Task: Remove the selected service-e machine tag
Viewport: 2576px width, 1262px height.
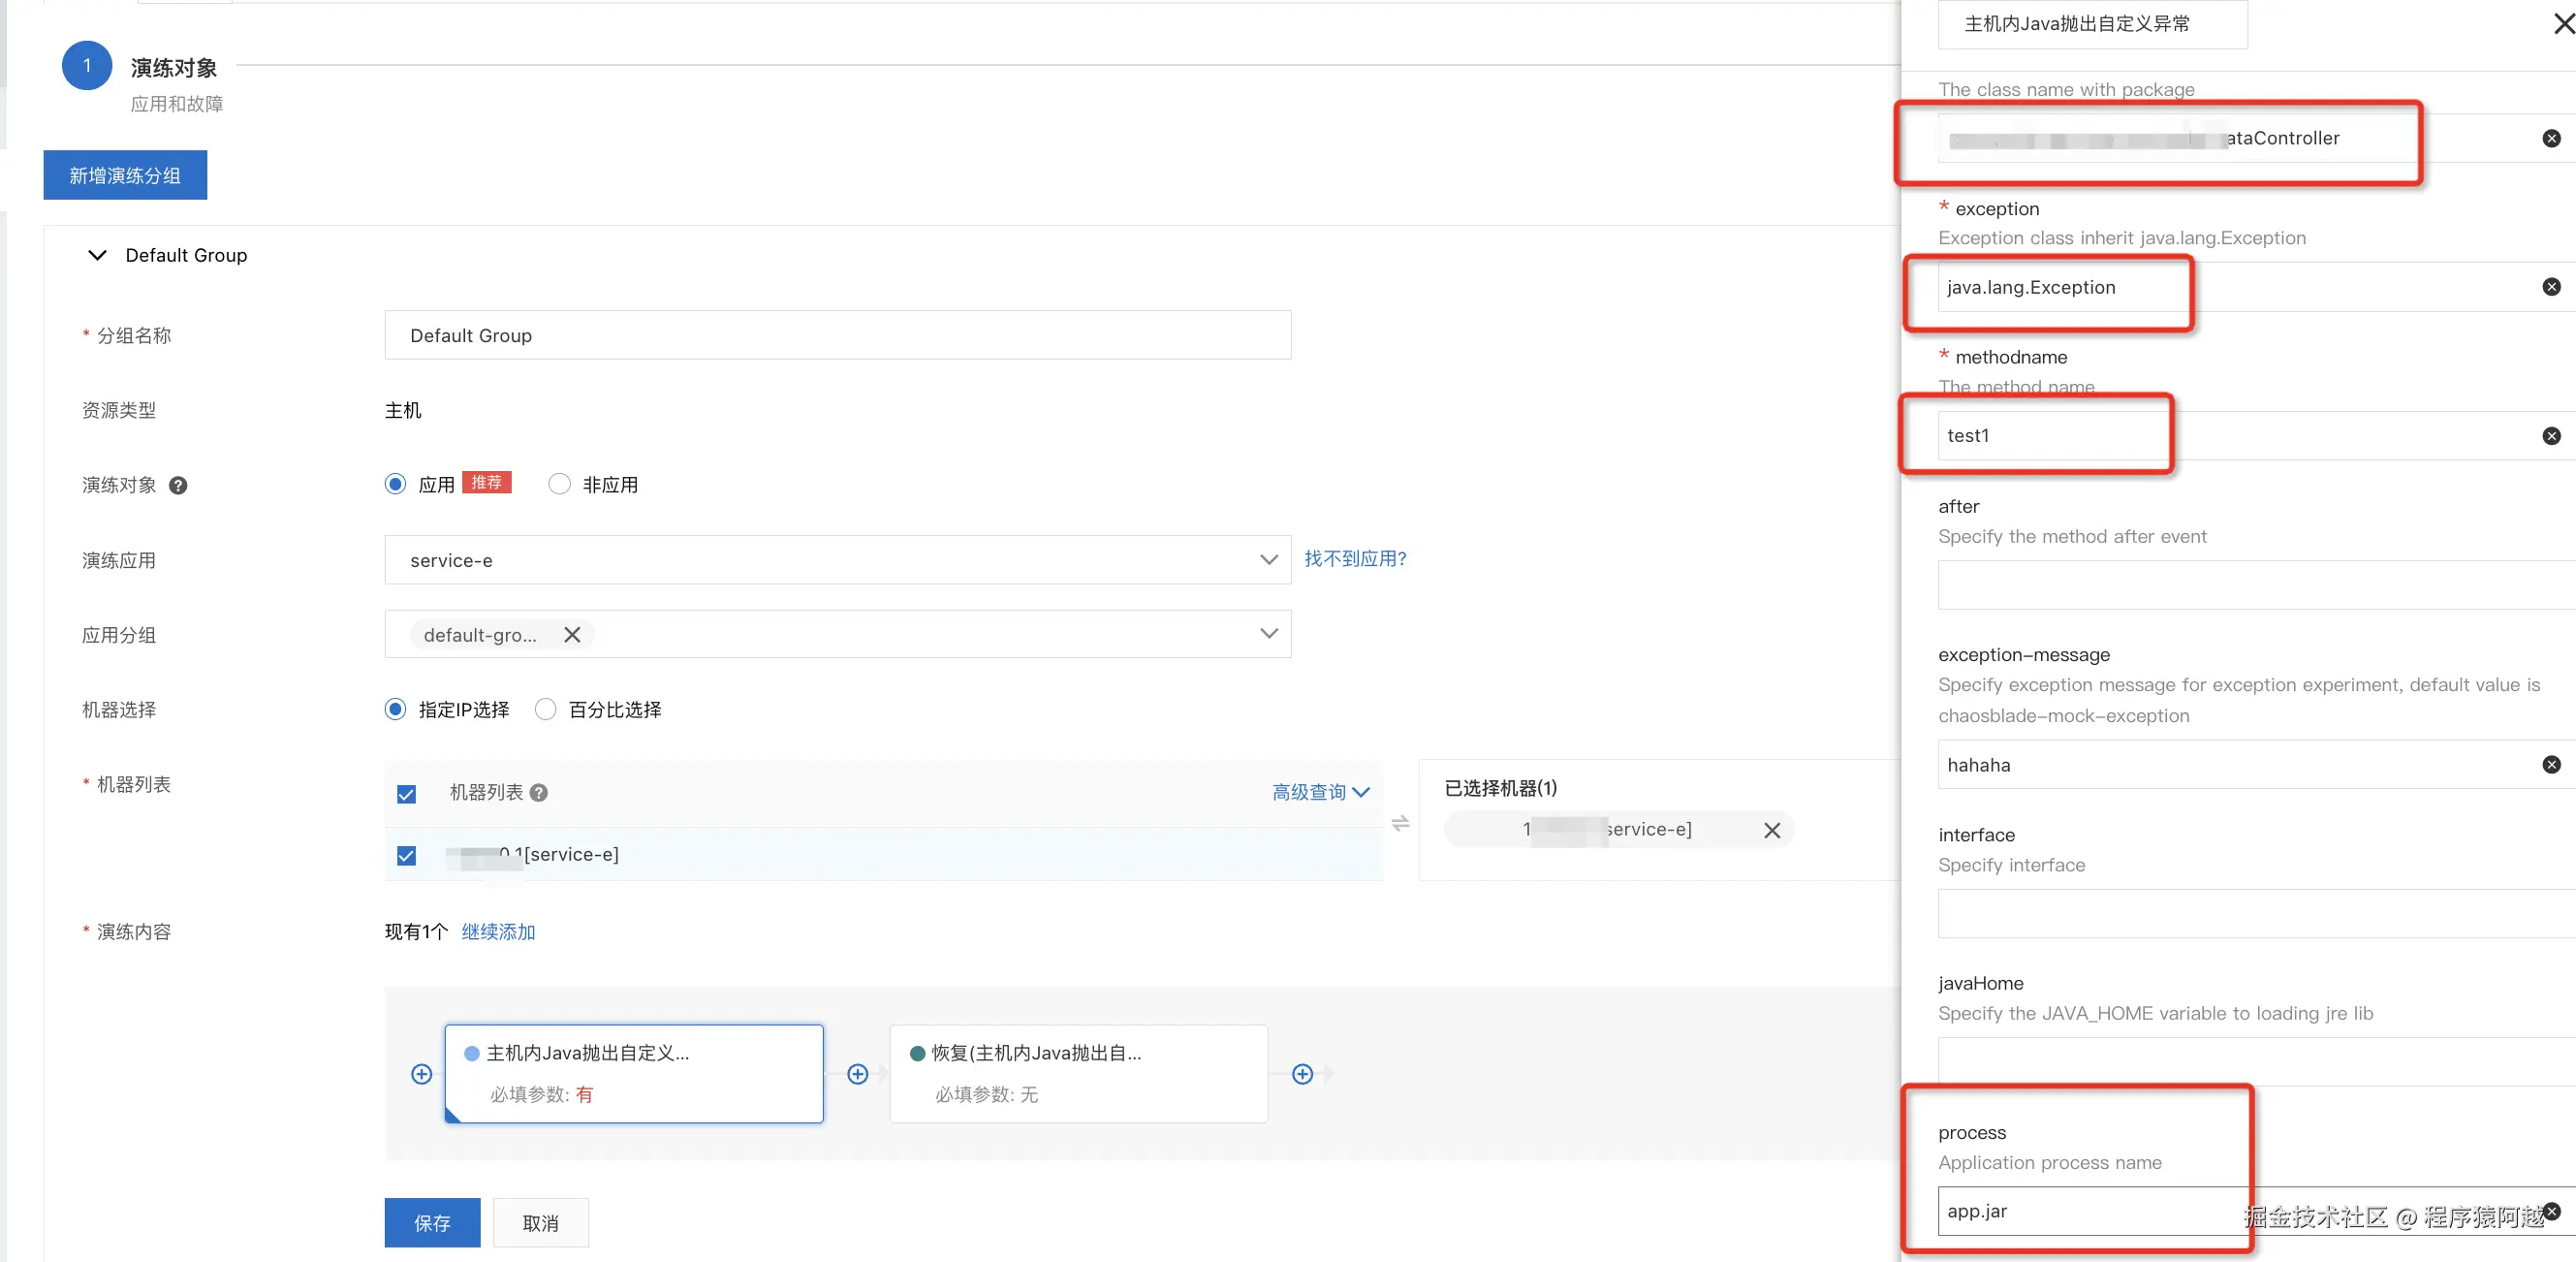Action: [1771, 830]
